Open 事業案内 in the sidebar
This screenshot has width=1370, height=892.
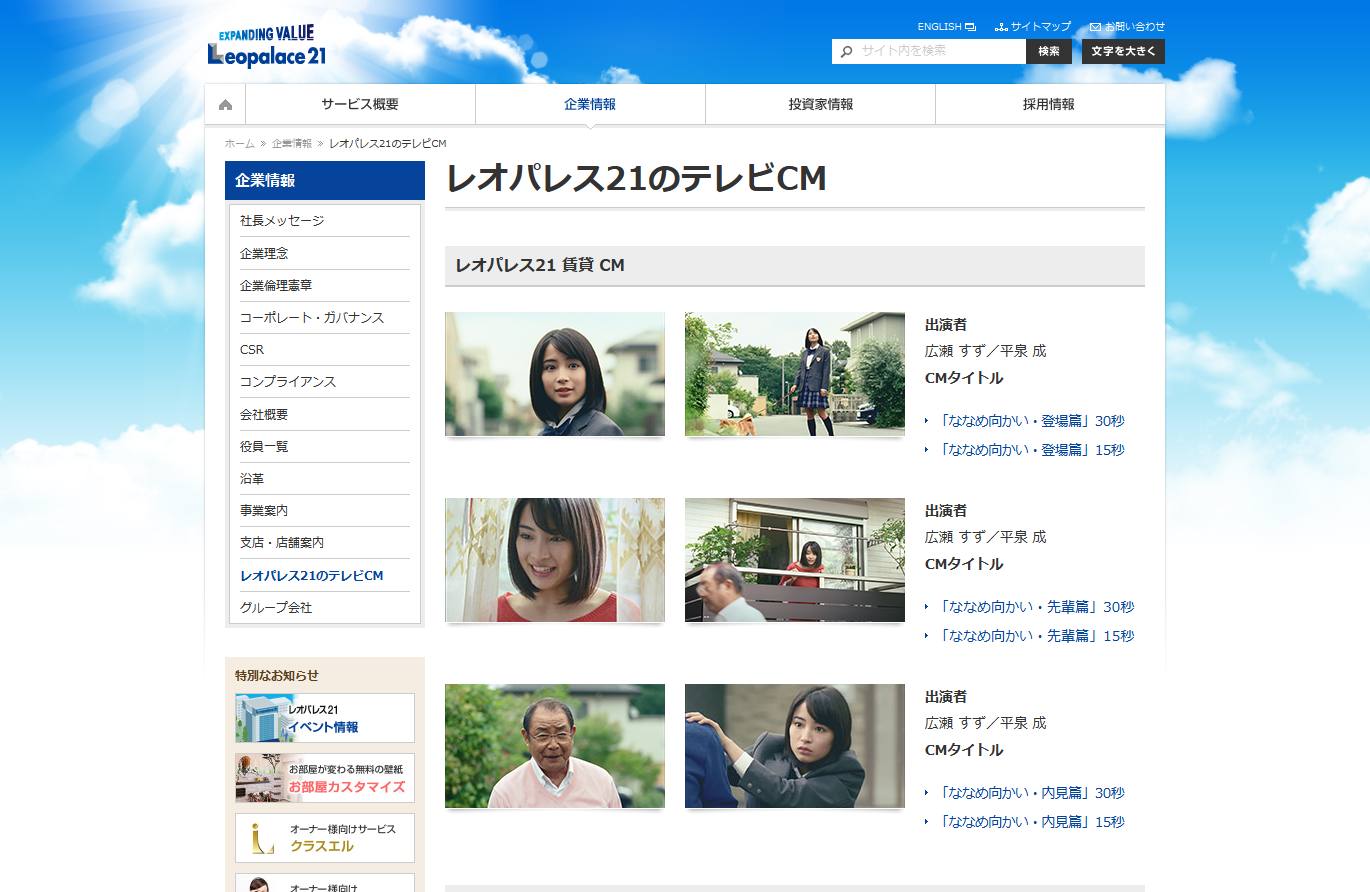coord(325,511)
